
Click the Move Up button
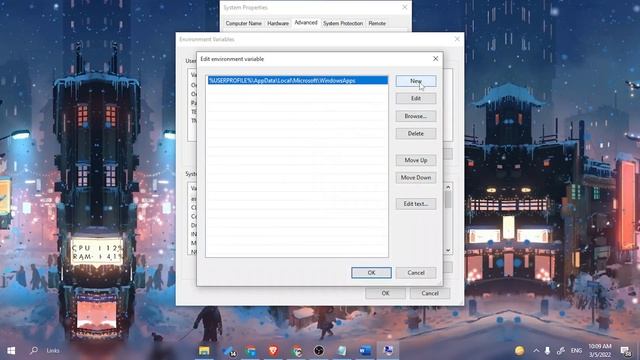click(x=416, y=160)
